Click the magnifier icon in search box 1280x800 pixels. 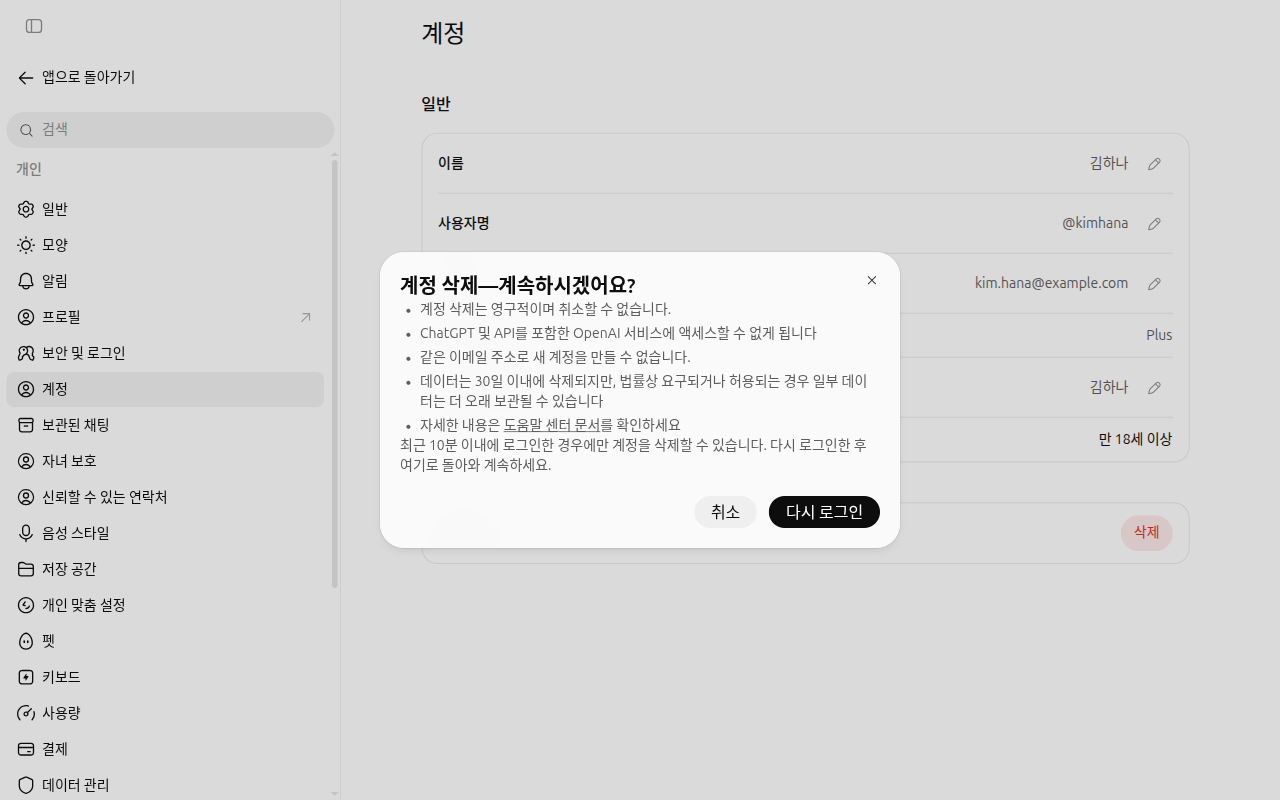[27, 130]
